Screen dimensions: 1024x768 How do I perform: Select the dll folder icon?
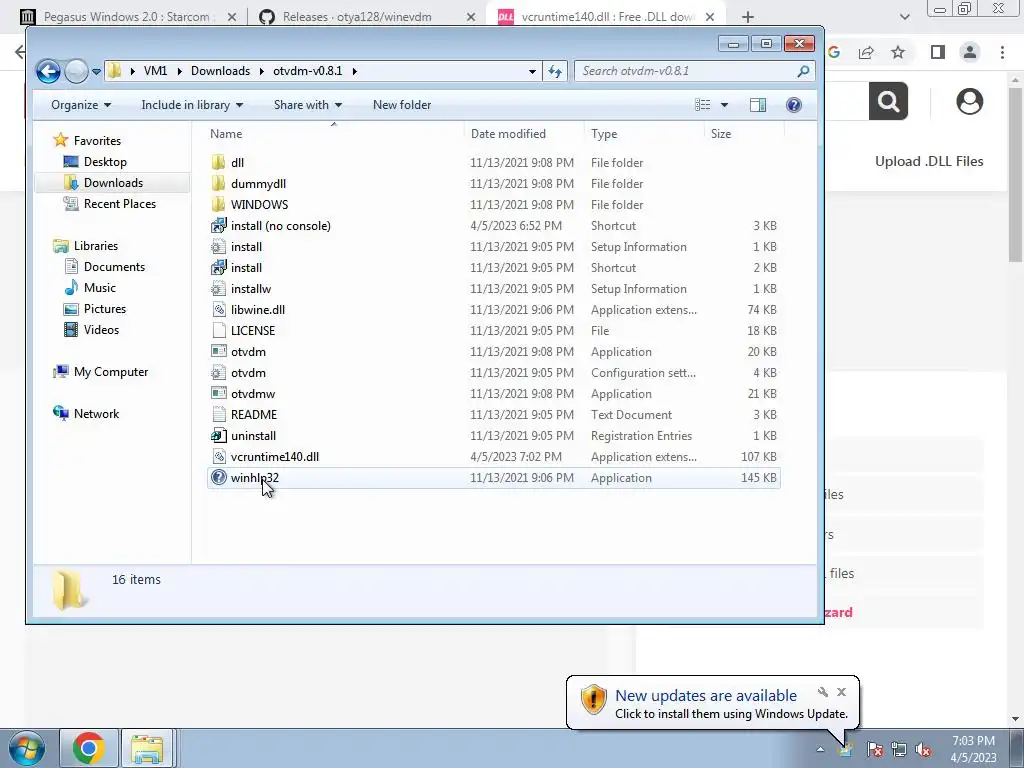(219, 163)
